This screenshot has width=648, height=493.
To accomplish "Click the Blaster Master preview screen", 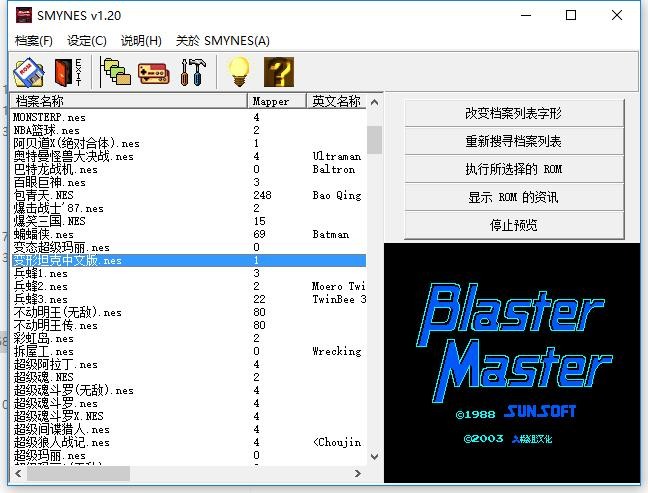I will [512, 362].
